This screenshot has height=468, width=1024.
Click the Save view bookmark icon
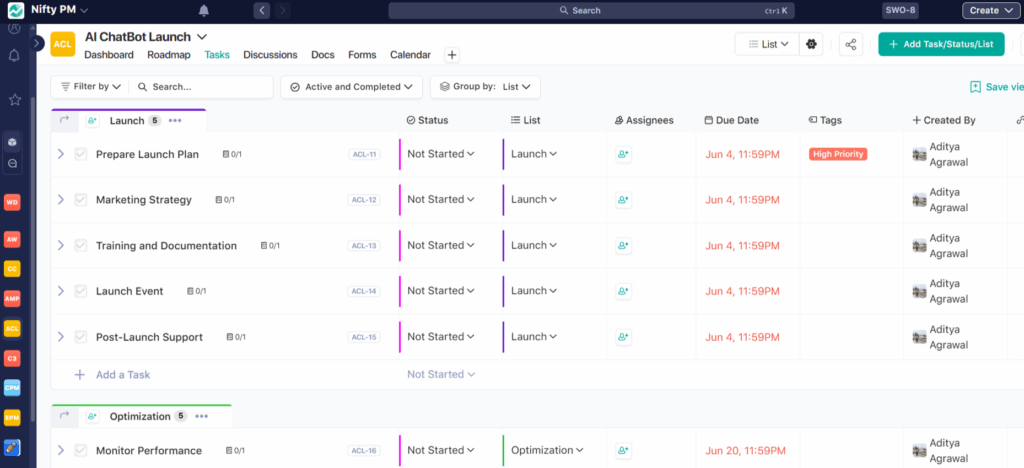[976, 87]
